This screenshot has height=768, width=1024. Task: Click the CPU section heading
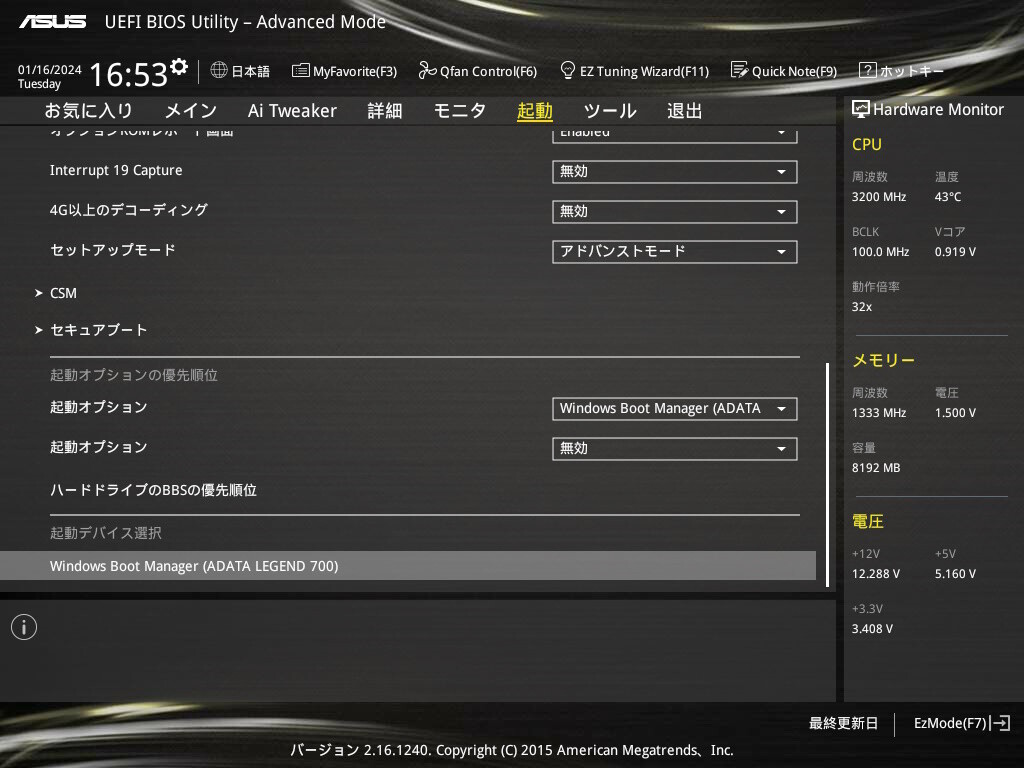[x=867, y=144]
